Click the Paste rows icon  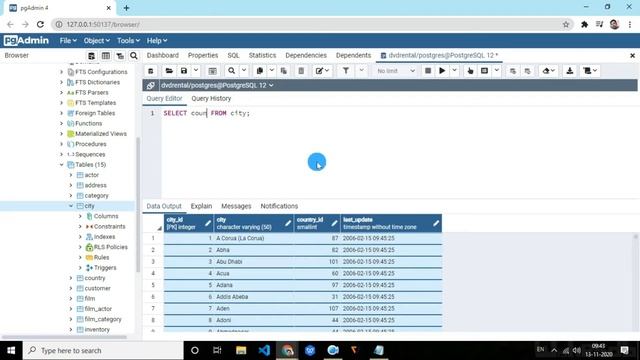(x=284, y=71)
